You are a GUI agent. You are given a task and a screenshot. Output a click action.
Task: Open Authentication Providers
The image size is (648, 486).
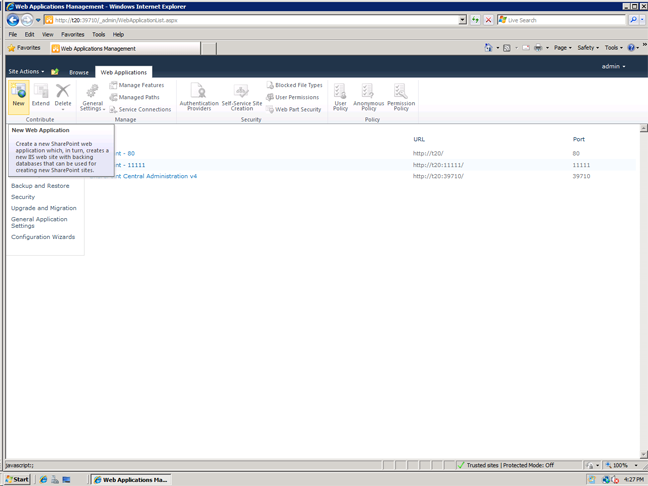coord(199,96)
